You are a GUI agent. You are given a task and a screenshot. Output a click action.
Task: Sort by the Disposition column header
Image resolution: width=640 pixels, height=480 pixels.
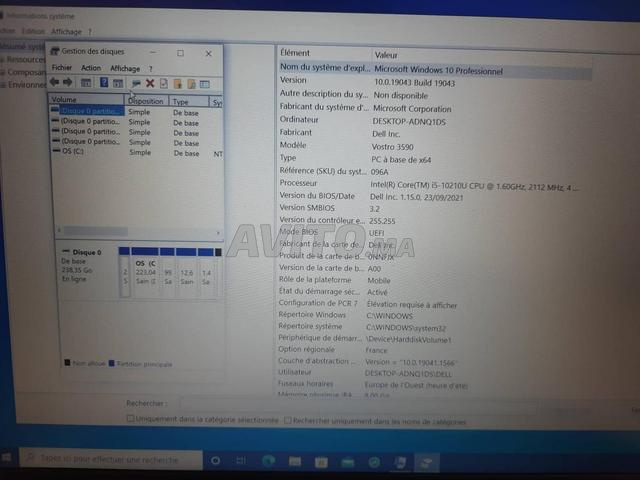(147, 100)
